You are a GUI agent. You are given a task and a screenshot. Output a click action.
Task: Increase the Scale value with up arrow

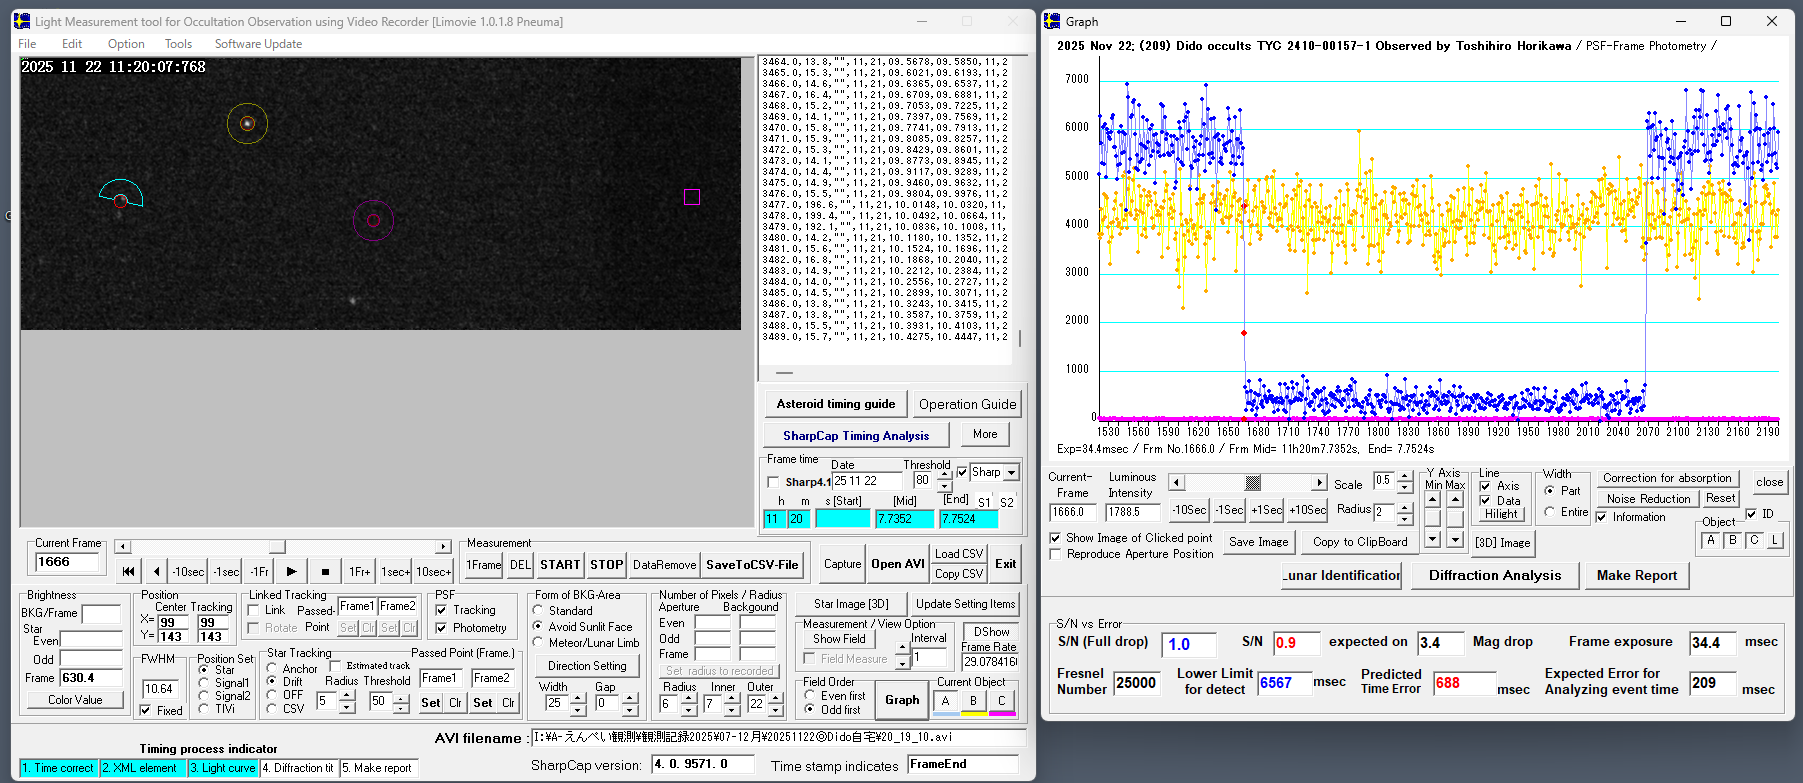(1404, 476)
